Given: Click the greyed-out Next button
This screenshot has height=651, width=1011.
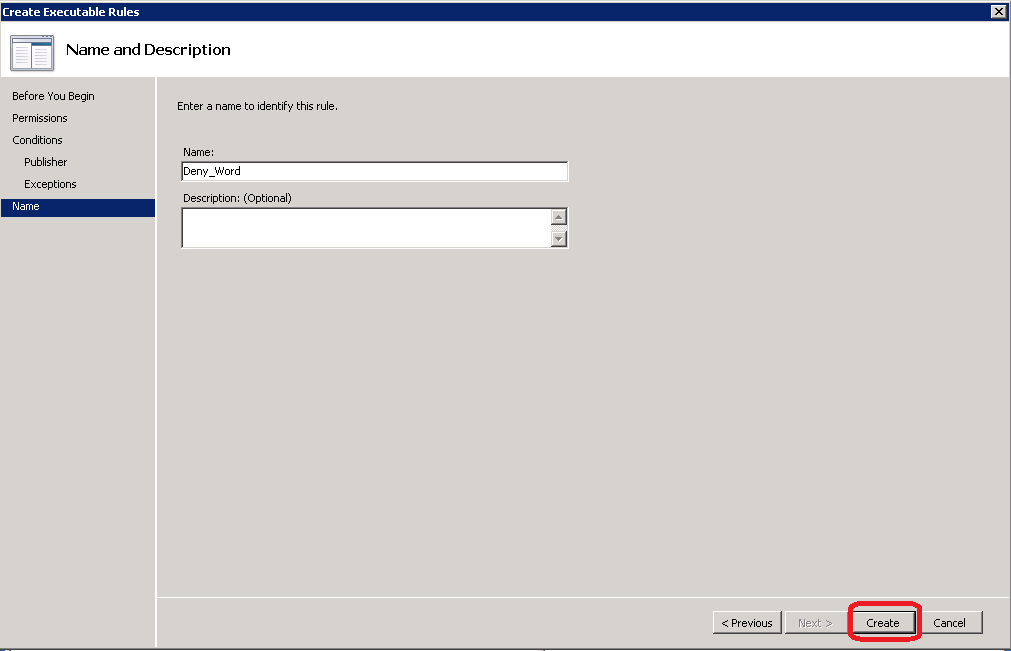Looking at the screenshot, I should 814,622.
